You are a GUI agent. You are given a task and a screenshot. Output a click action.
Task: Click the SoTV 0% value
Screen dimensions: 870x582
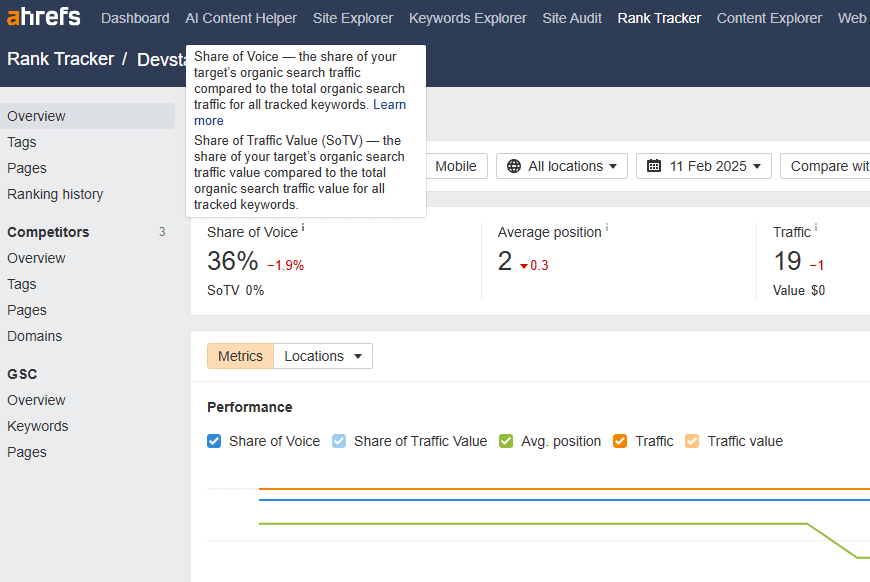point(235,290)
